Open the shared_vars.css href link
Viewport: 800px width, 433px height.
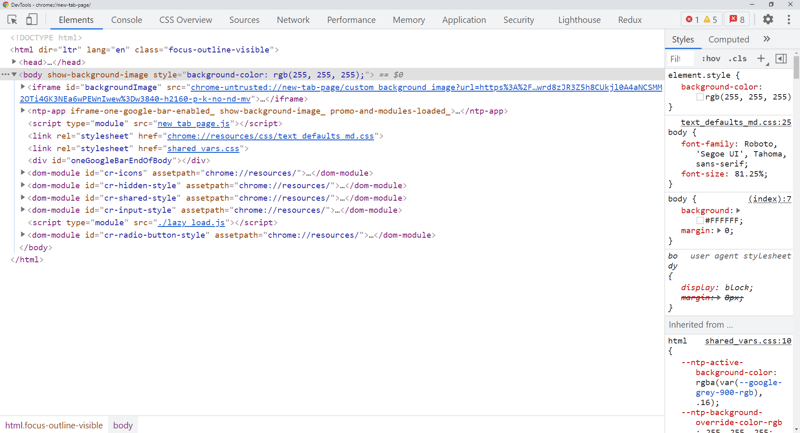pyautogui.click(x=203, y=148)
